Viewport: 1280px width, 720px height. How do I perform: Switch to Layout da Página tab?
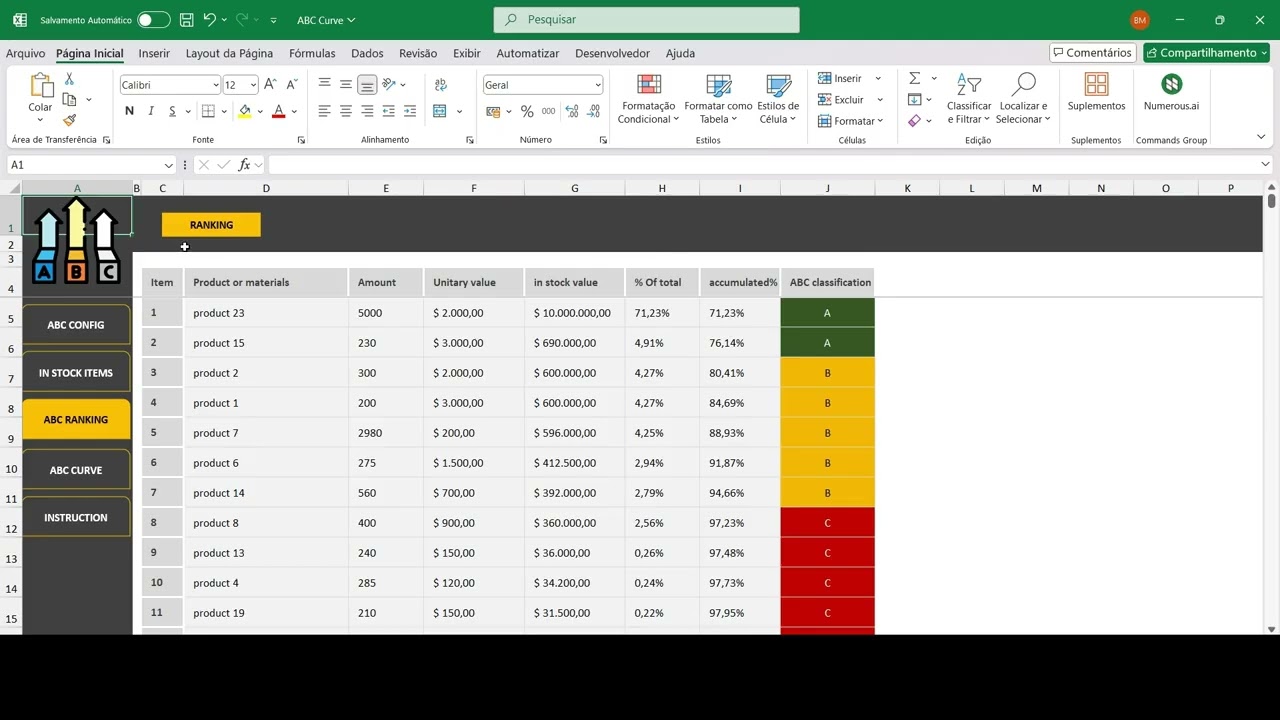click(229, 54)
